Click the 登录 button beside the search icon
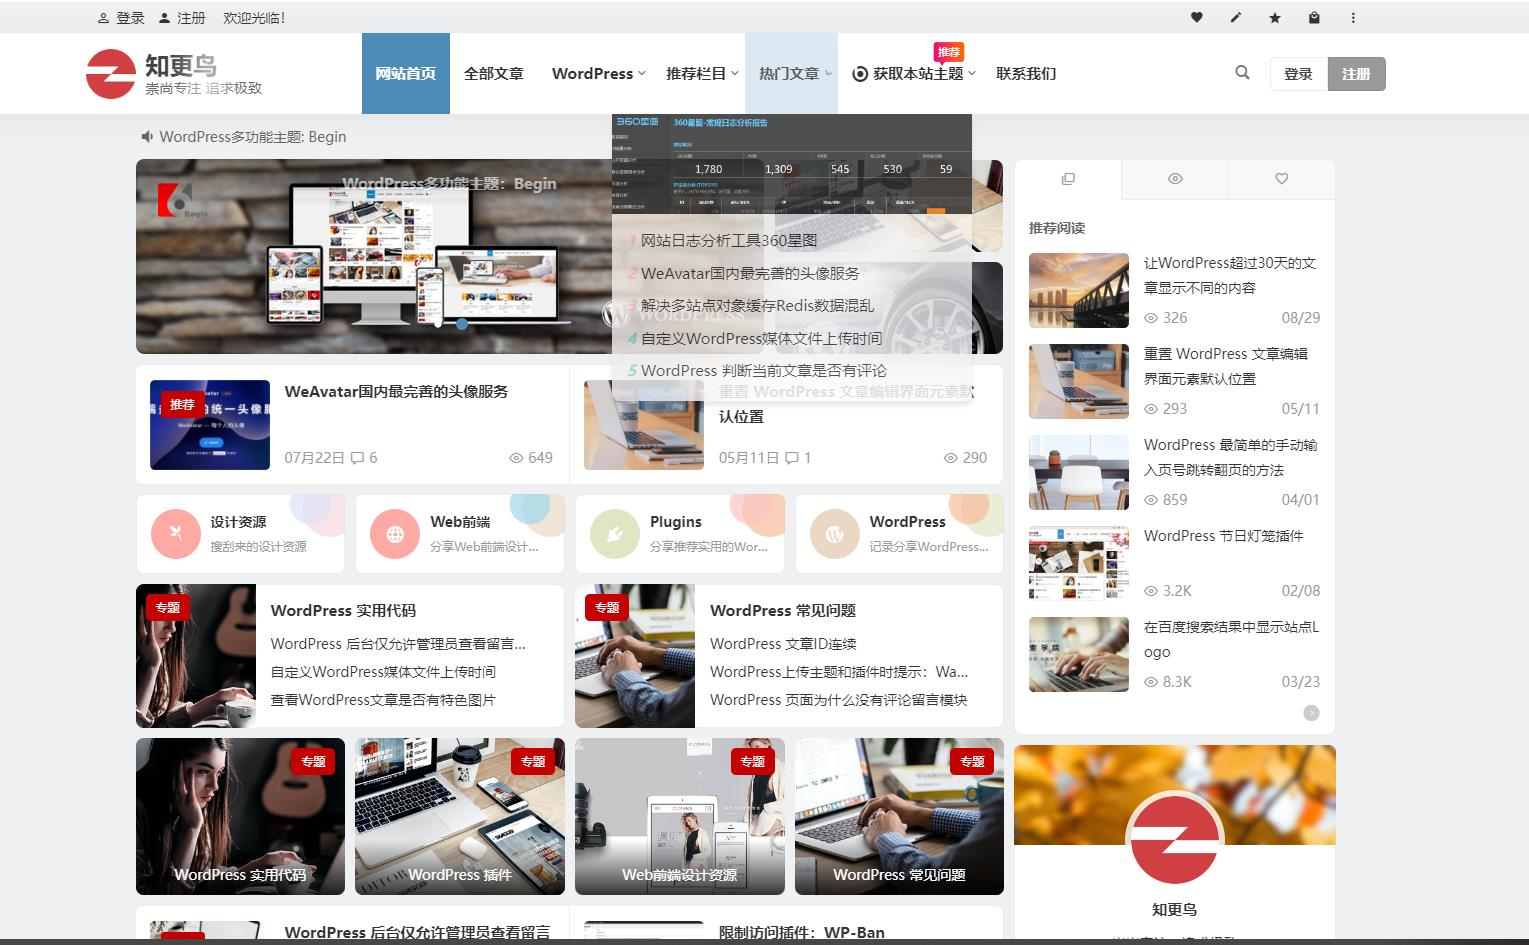Image resolution: width=1529 pixels, height=945 pixels. (x=1298, y=74)
